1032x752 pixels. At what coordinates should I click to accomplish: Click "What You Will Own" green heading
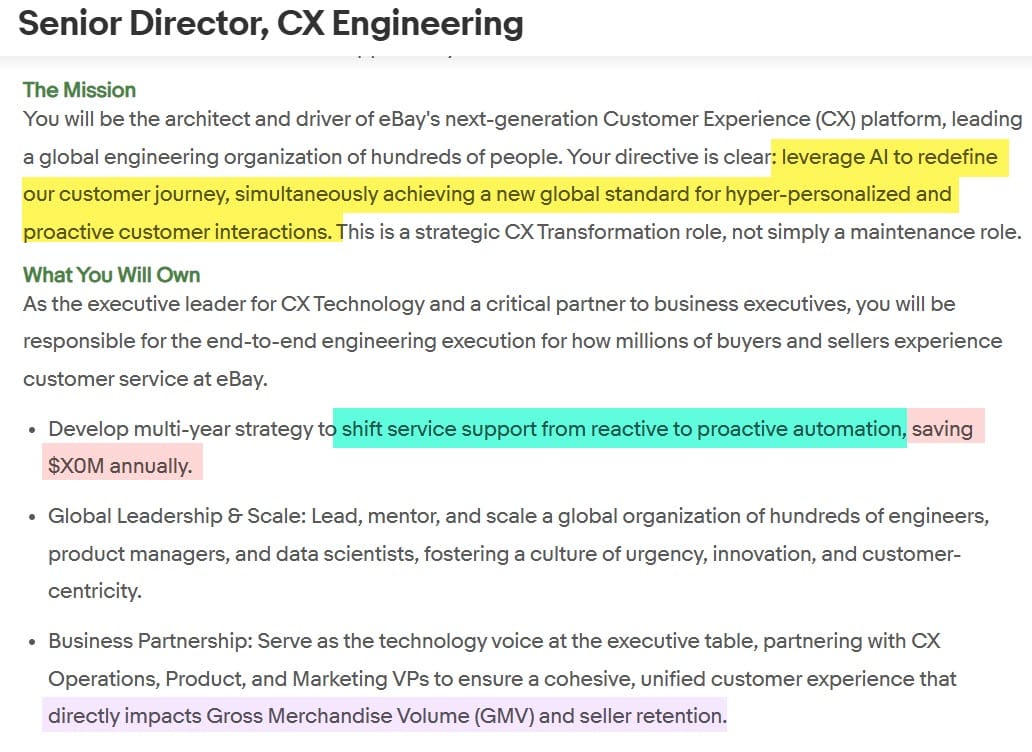pyautogui.click(x=111, y=275)
